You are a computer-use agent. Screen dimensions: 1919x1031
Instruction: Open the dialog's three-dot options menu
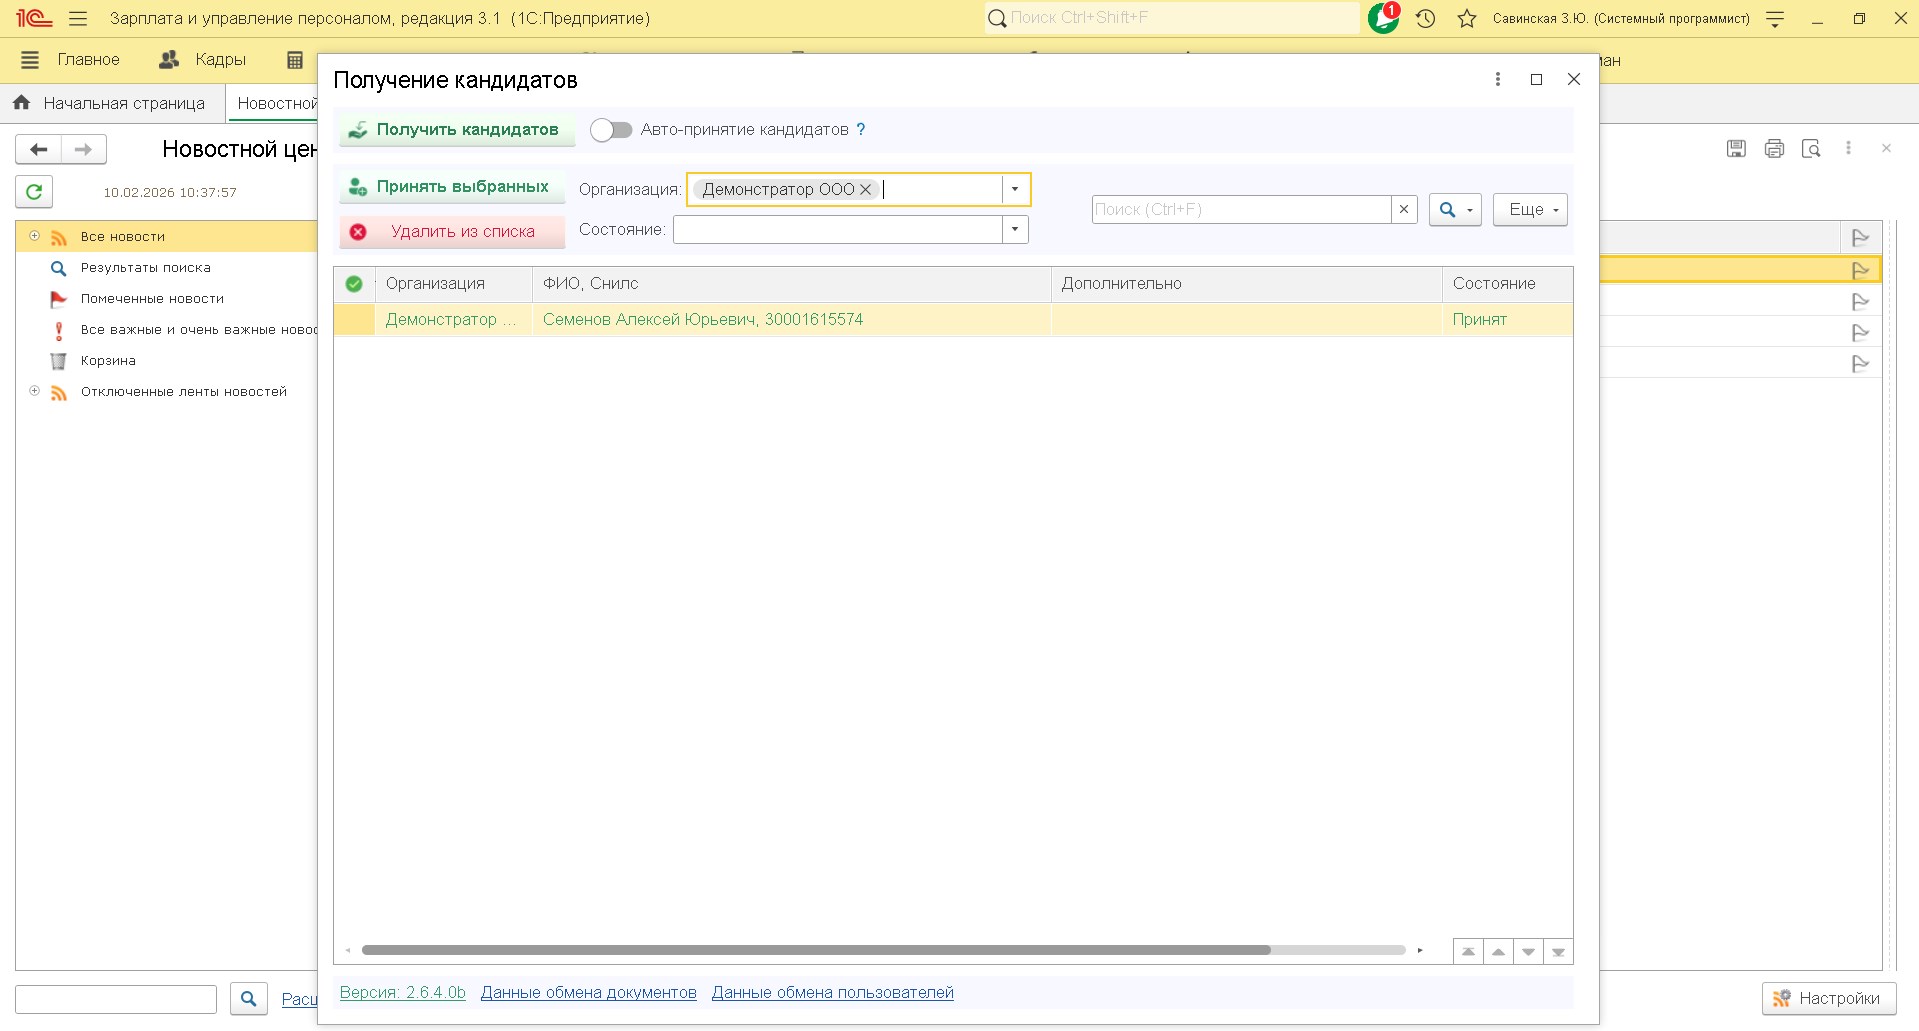tap(1497, 80)
